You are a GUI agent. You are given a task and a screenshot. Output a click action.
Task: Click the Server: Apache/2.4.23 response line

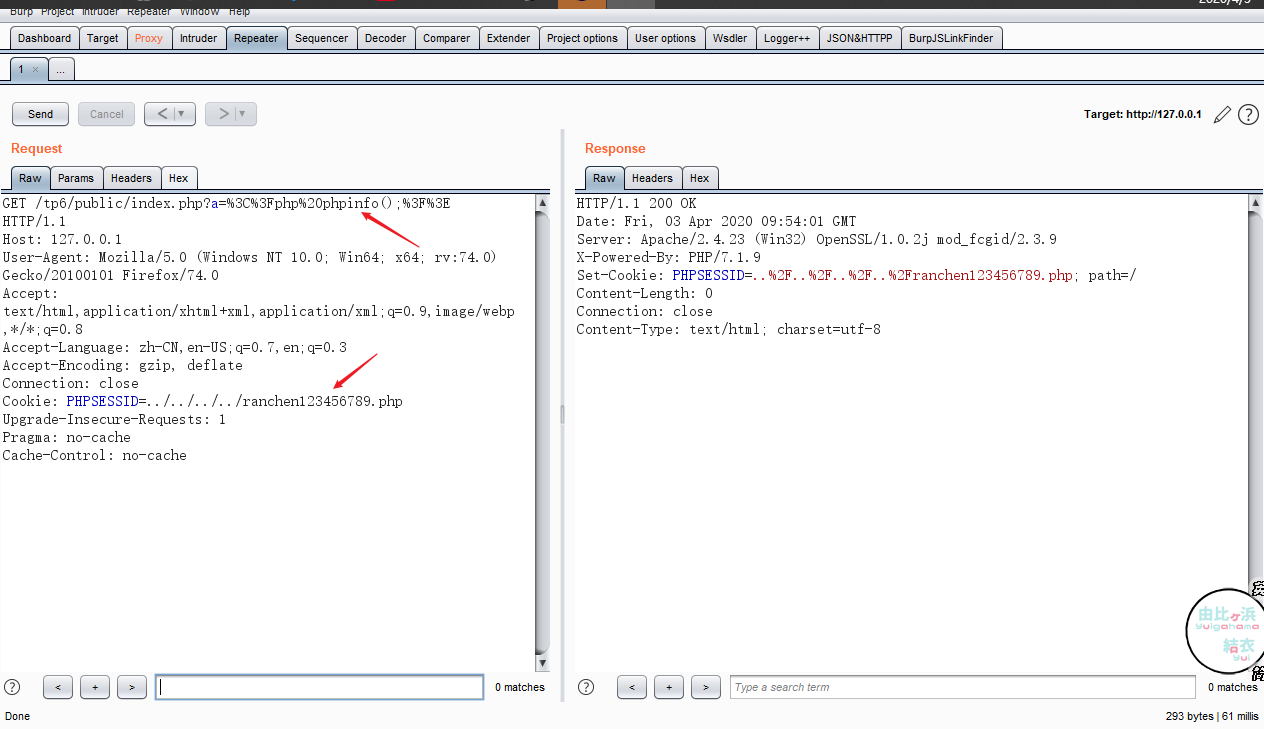816,239
